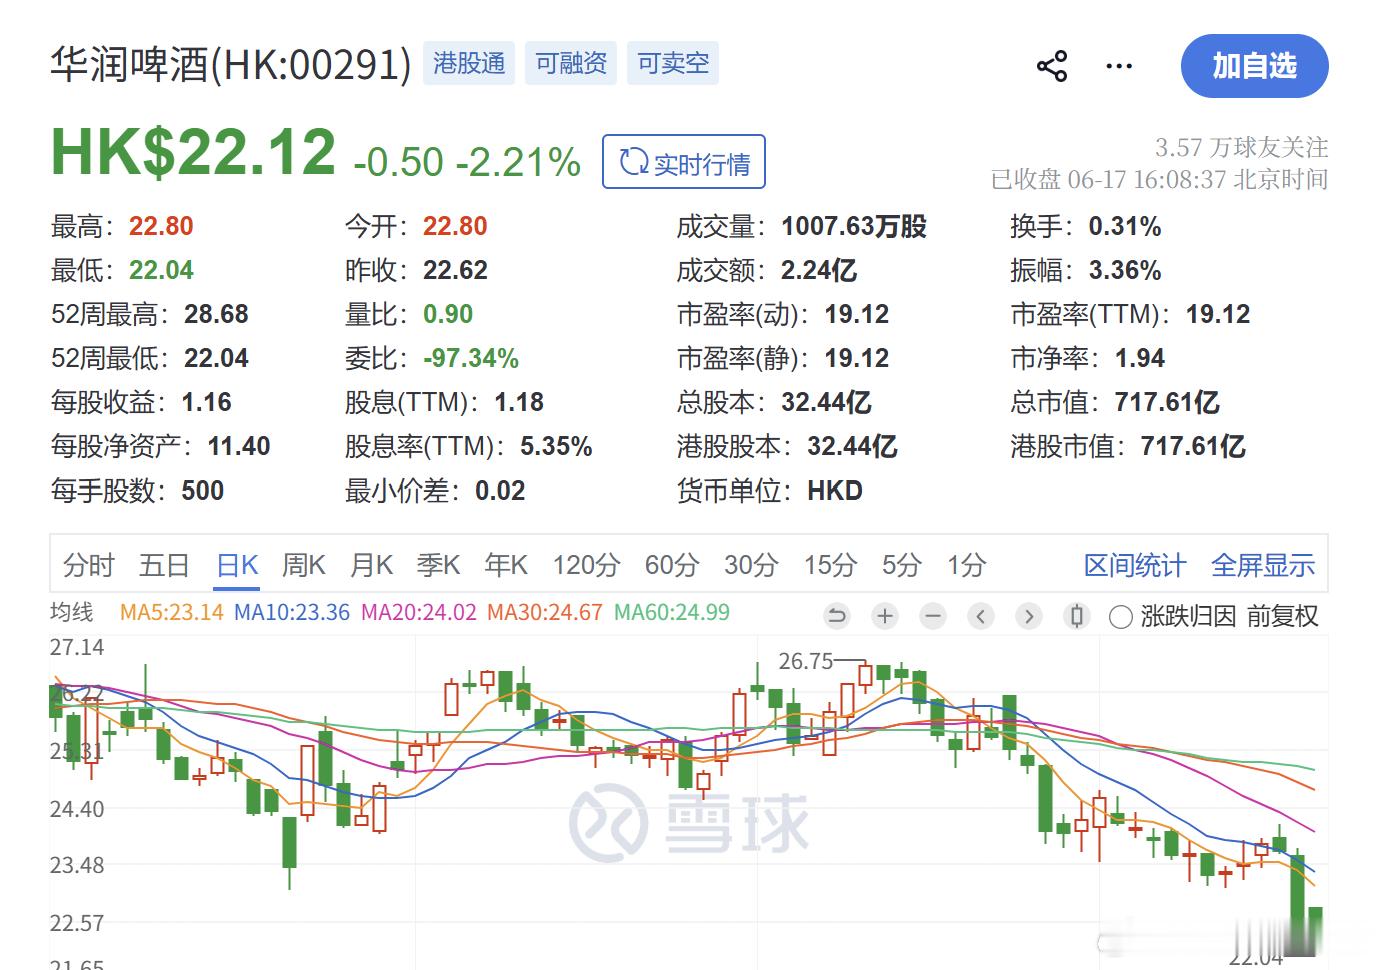Click the 股息率(TTM) value 5.35%

click(556, 446)
